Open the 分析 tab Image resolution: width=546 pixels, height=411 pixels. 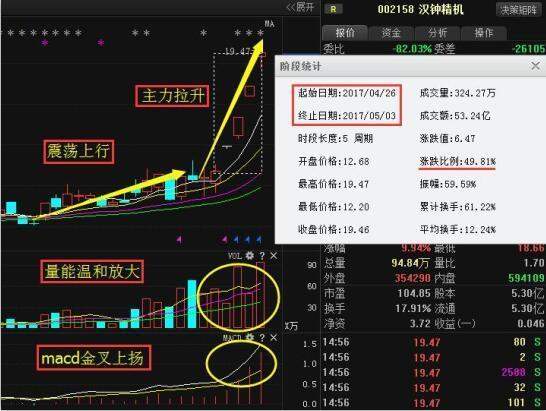(437, 33)
